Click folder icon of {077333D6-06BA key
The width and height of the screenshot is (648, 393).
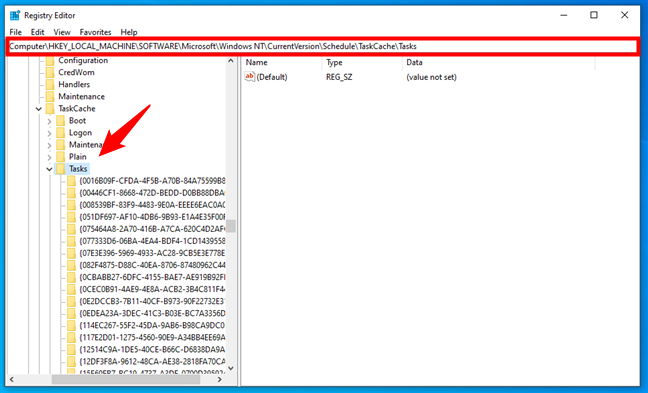(x=71, y=241)
